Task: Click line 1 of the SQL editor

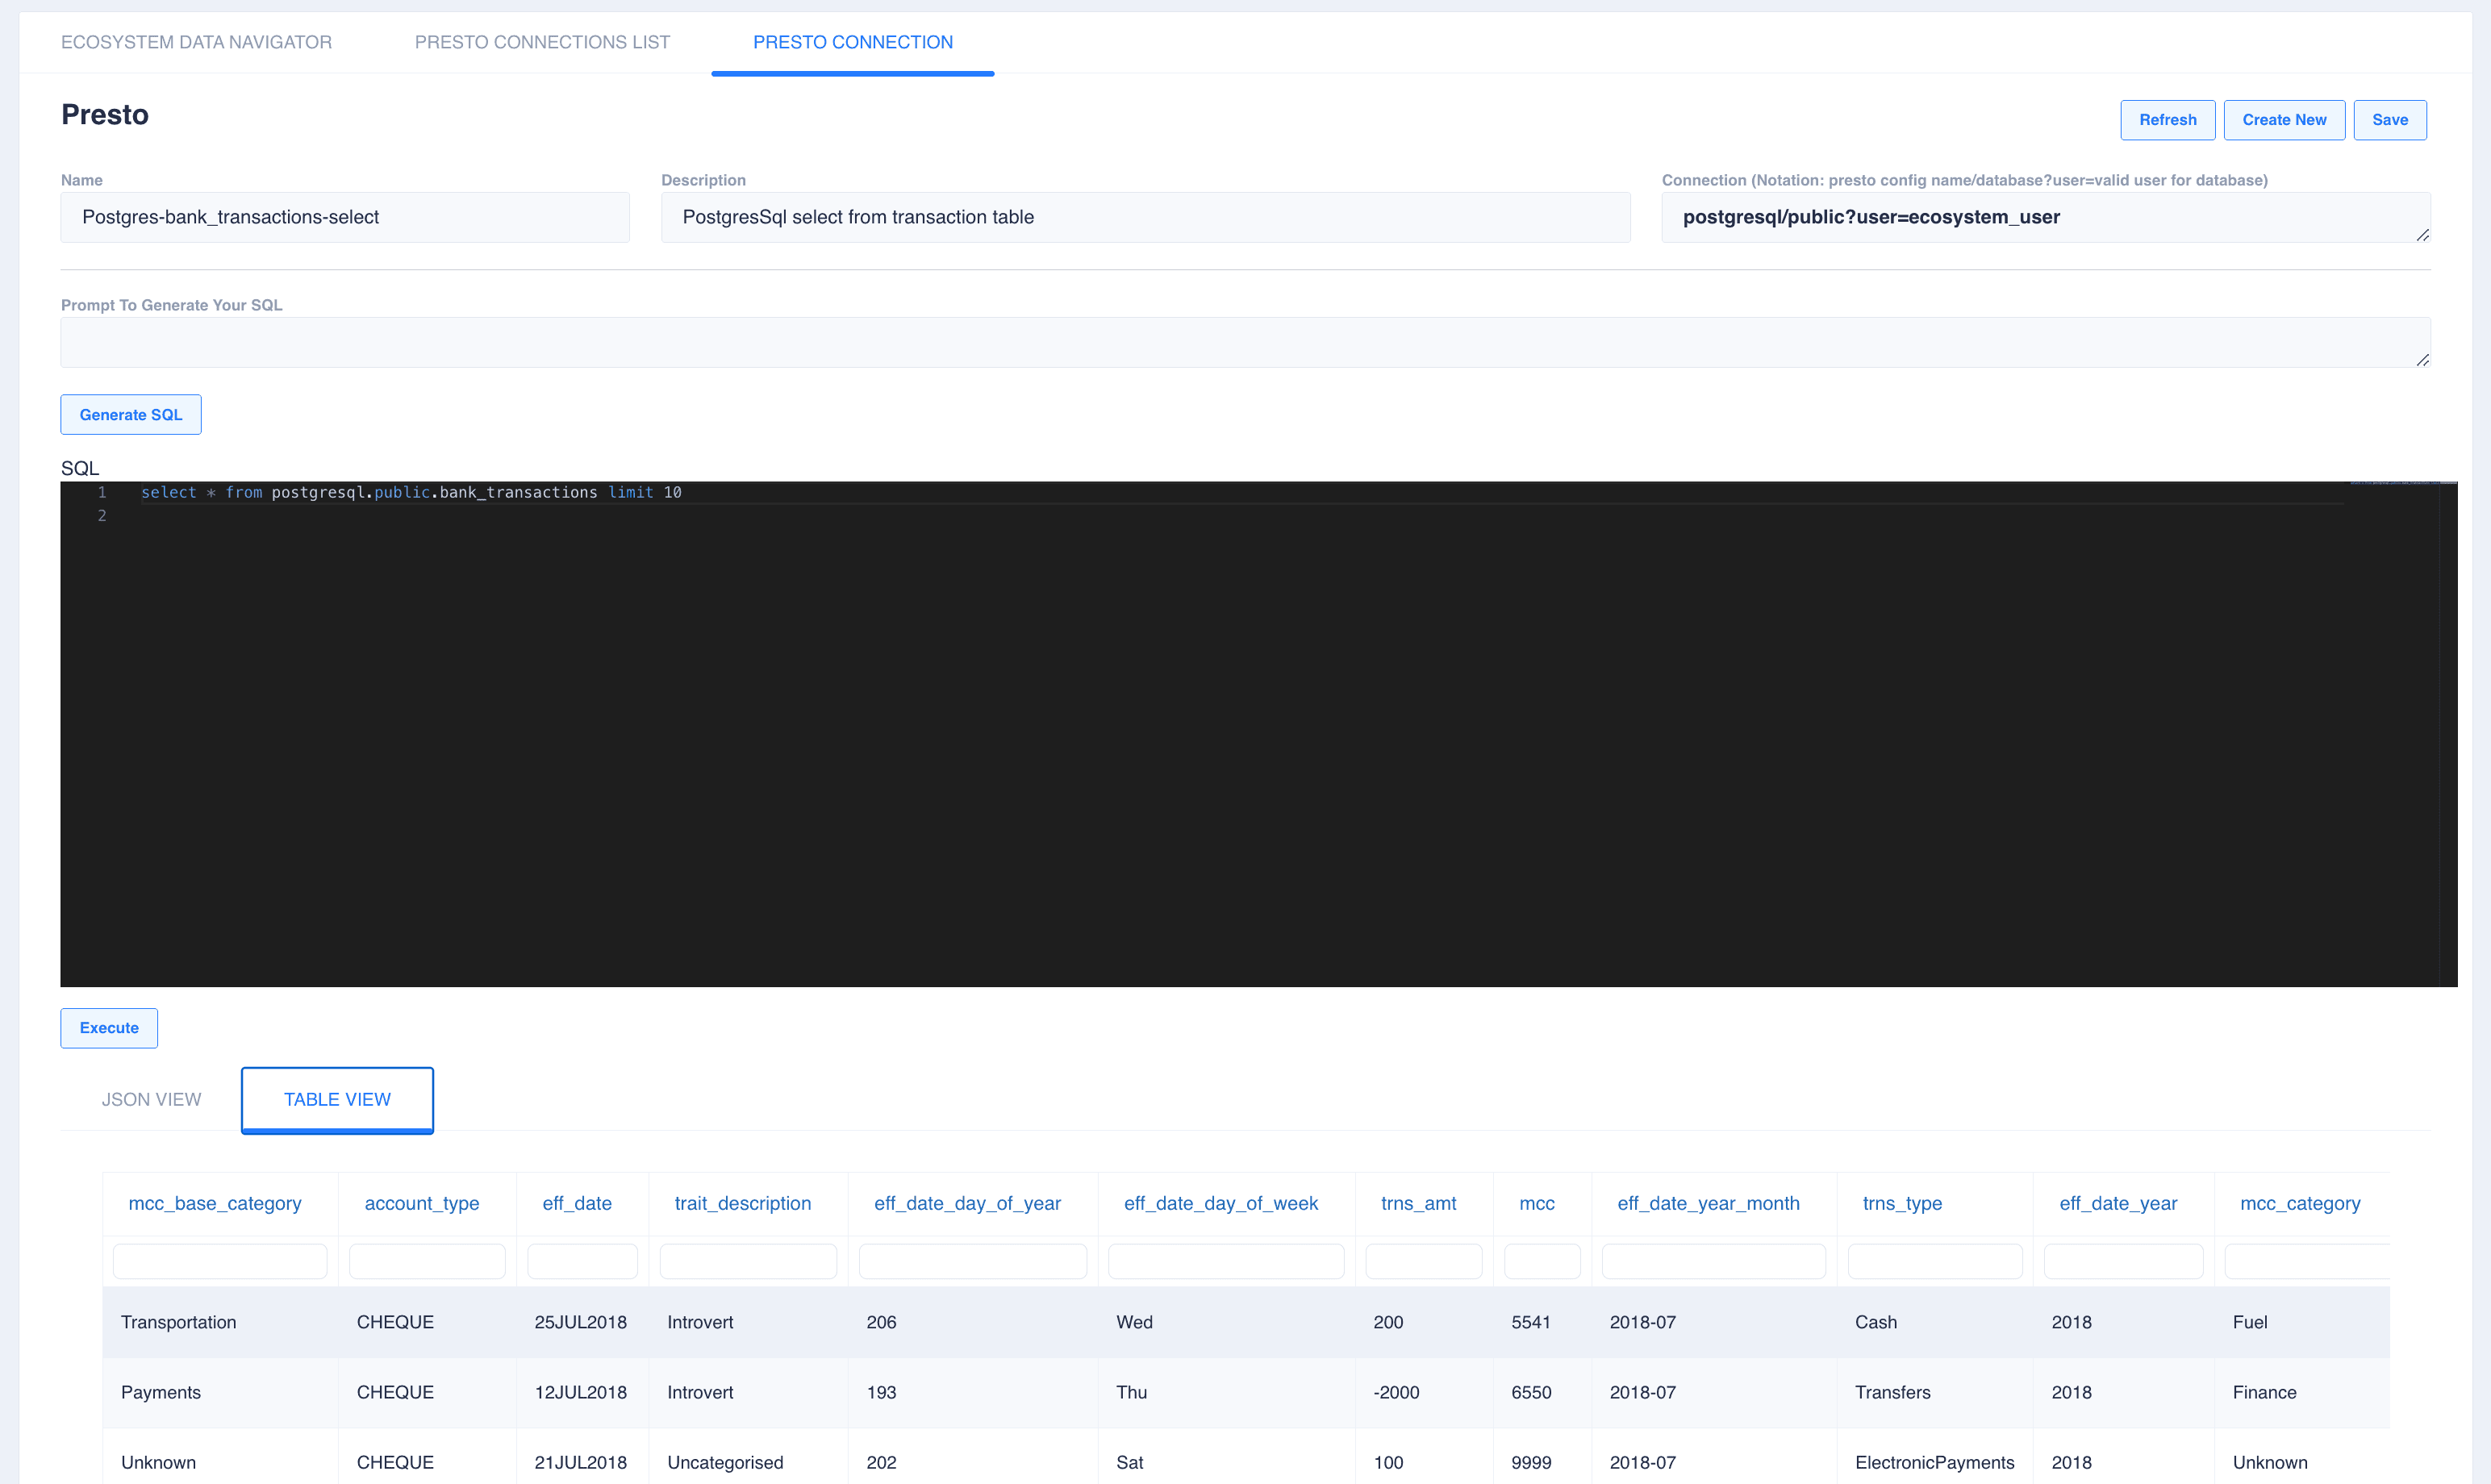Action: 411,492
